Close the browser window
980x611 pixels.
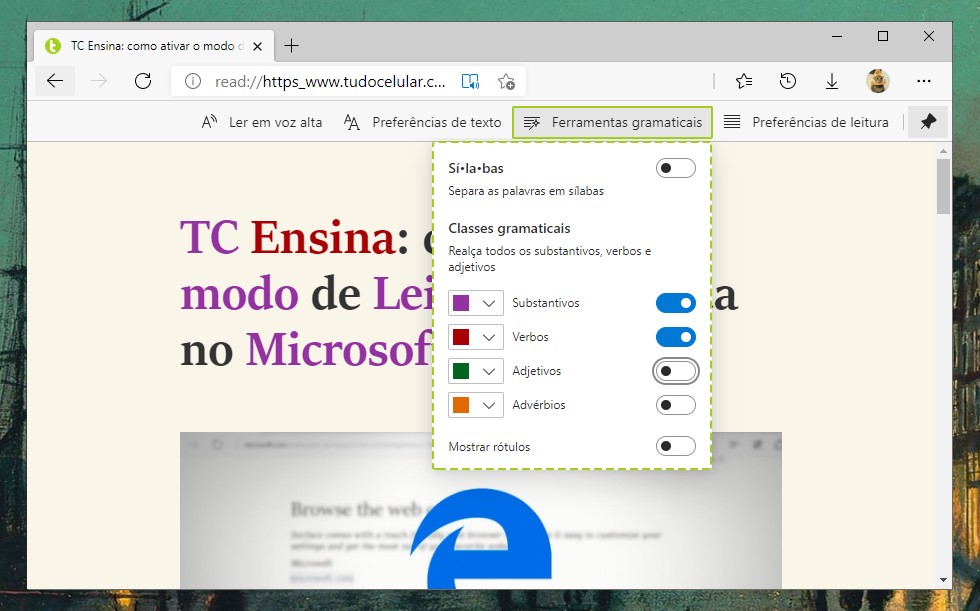tap(929, 36)
